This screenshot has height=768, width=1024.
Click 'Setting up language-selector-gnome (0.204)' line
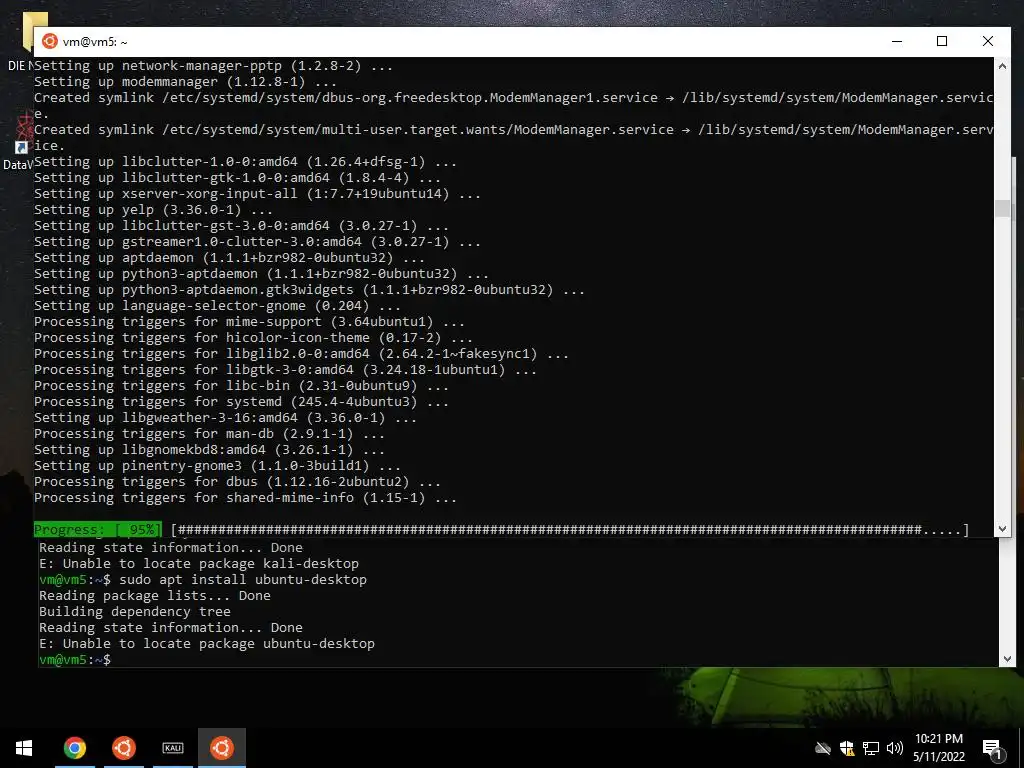pyautogui.click(x=217, y=306)
